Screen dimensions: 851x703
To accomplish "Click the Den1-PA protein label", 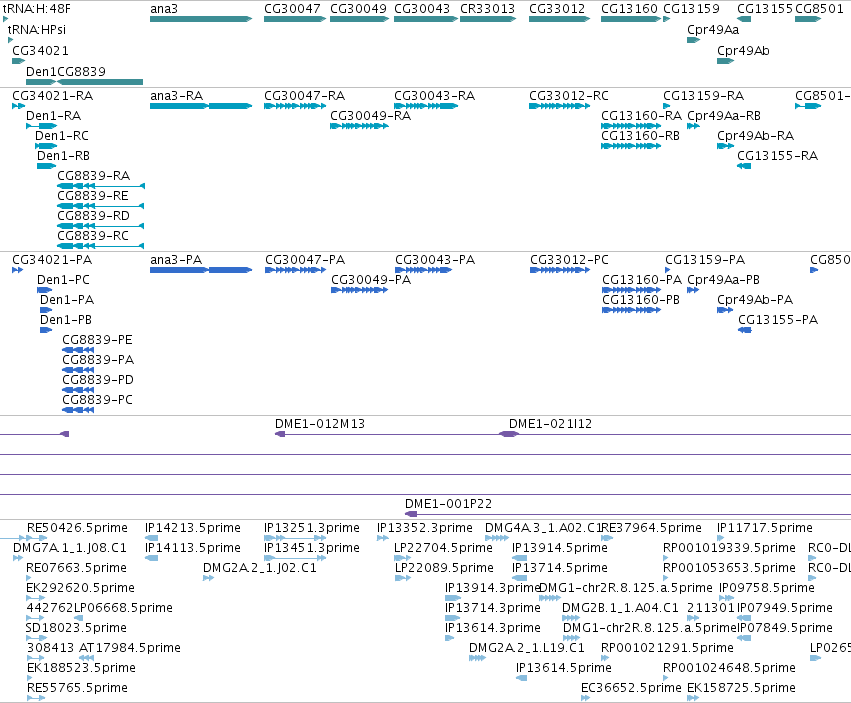I will pos(67,300).
